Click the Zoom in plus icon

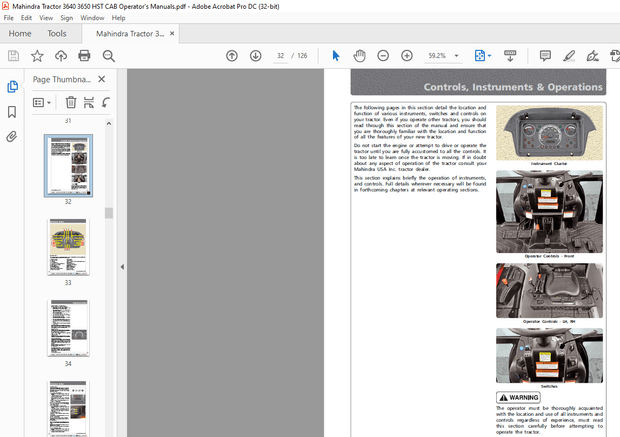click(406, 56)
